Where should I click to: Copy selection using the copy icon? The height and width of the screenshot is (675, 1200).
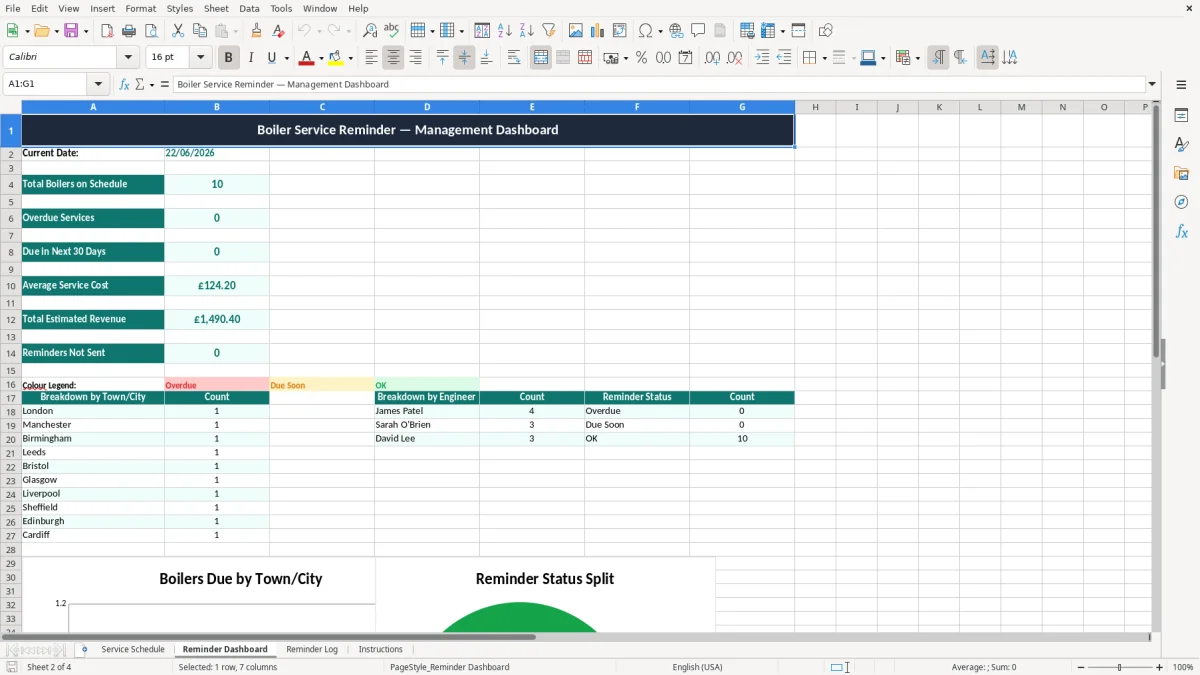coord(200,31)
